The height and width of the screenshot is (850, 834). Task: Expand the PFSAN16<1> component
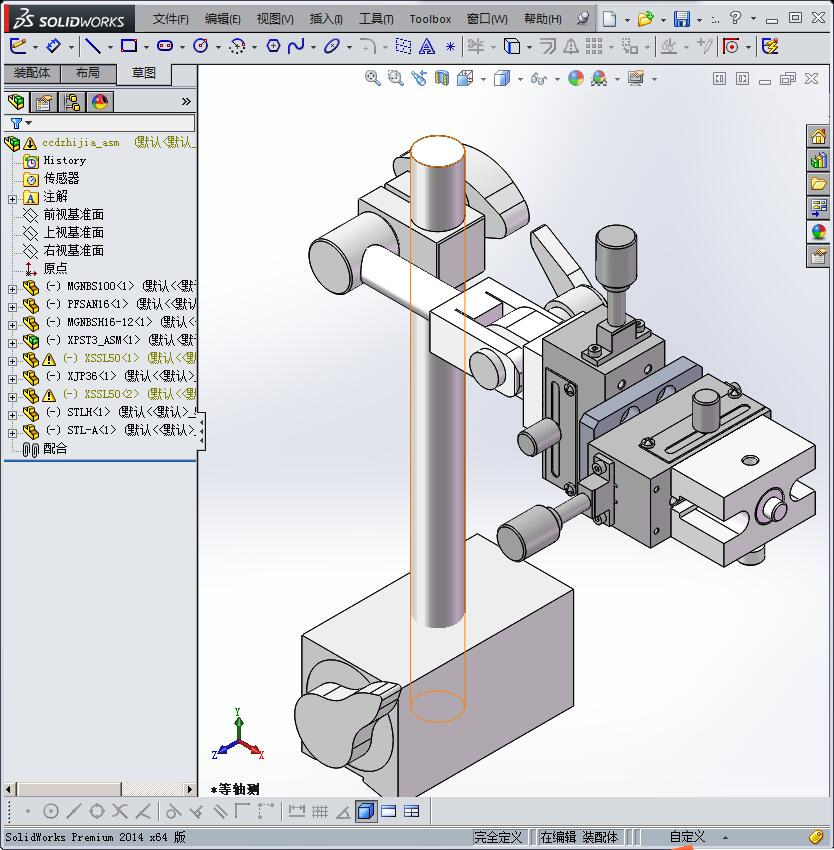pyautogui.click(x=12, y=307)
